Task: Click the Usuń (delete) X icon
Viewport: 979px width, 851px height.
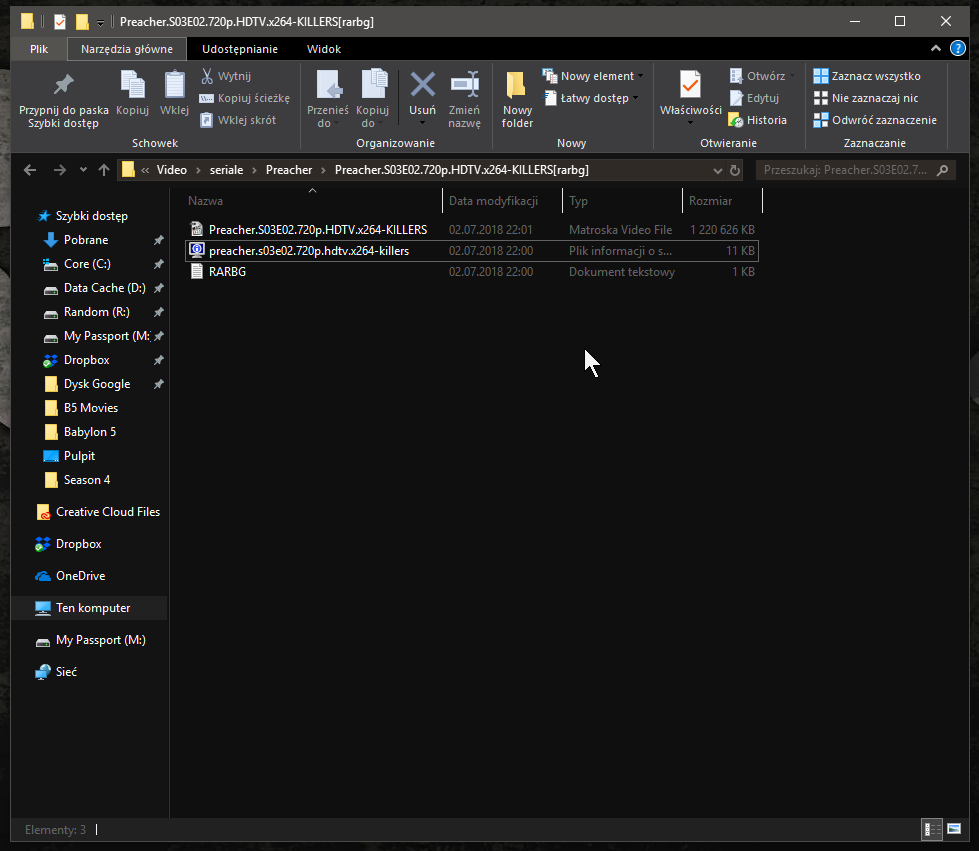Action: tap(422, 85)
